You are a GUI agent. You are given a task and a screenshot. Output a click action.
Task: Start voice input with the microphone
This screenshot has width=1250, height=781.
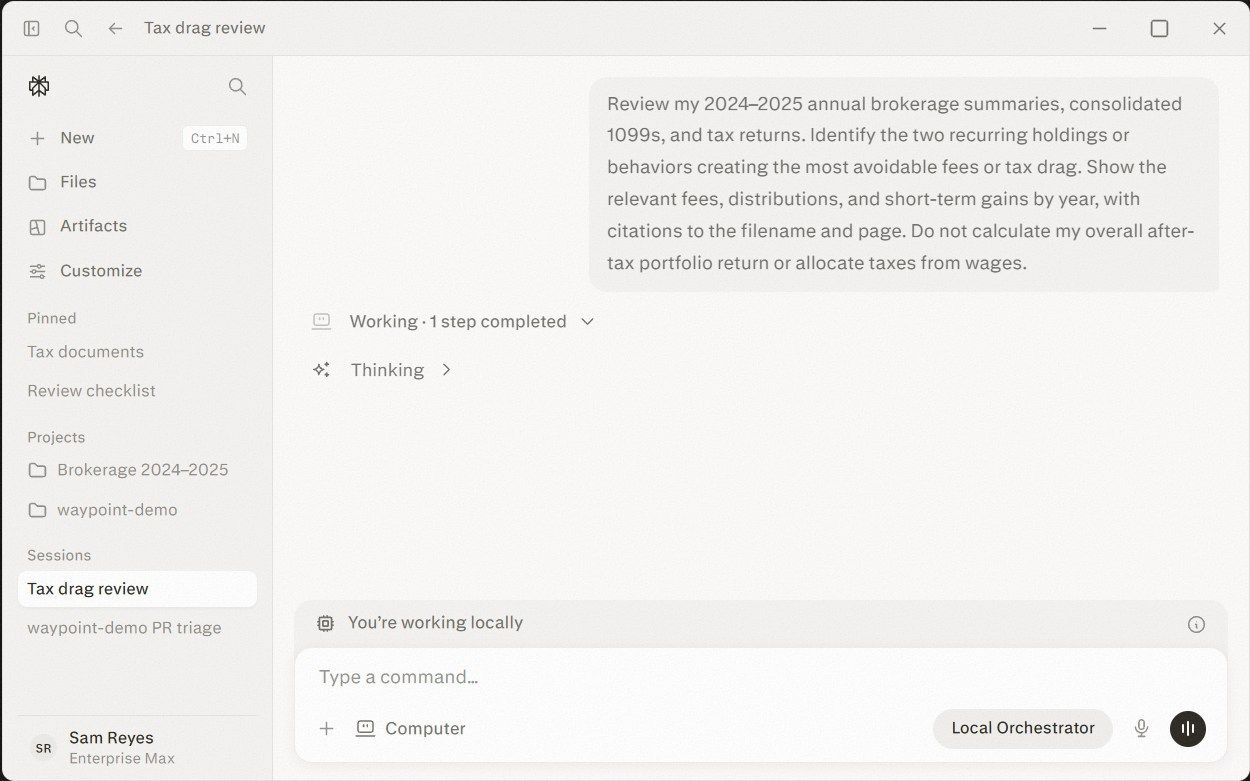point(1141,729)
